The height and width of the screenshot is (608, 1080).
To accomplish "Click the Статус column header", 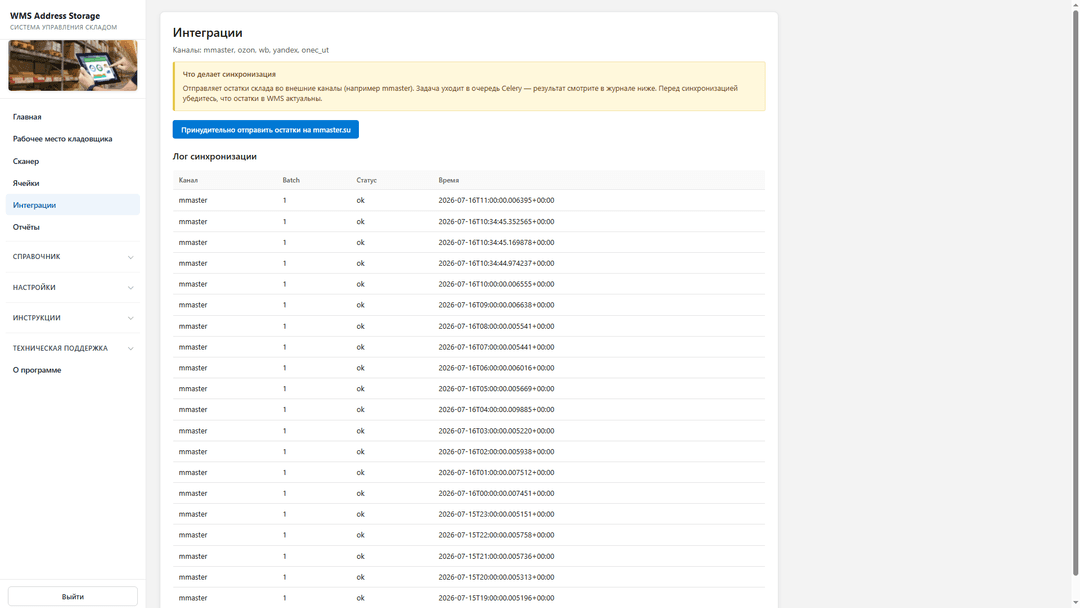I will pos(366,180).
